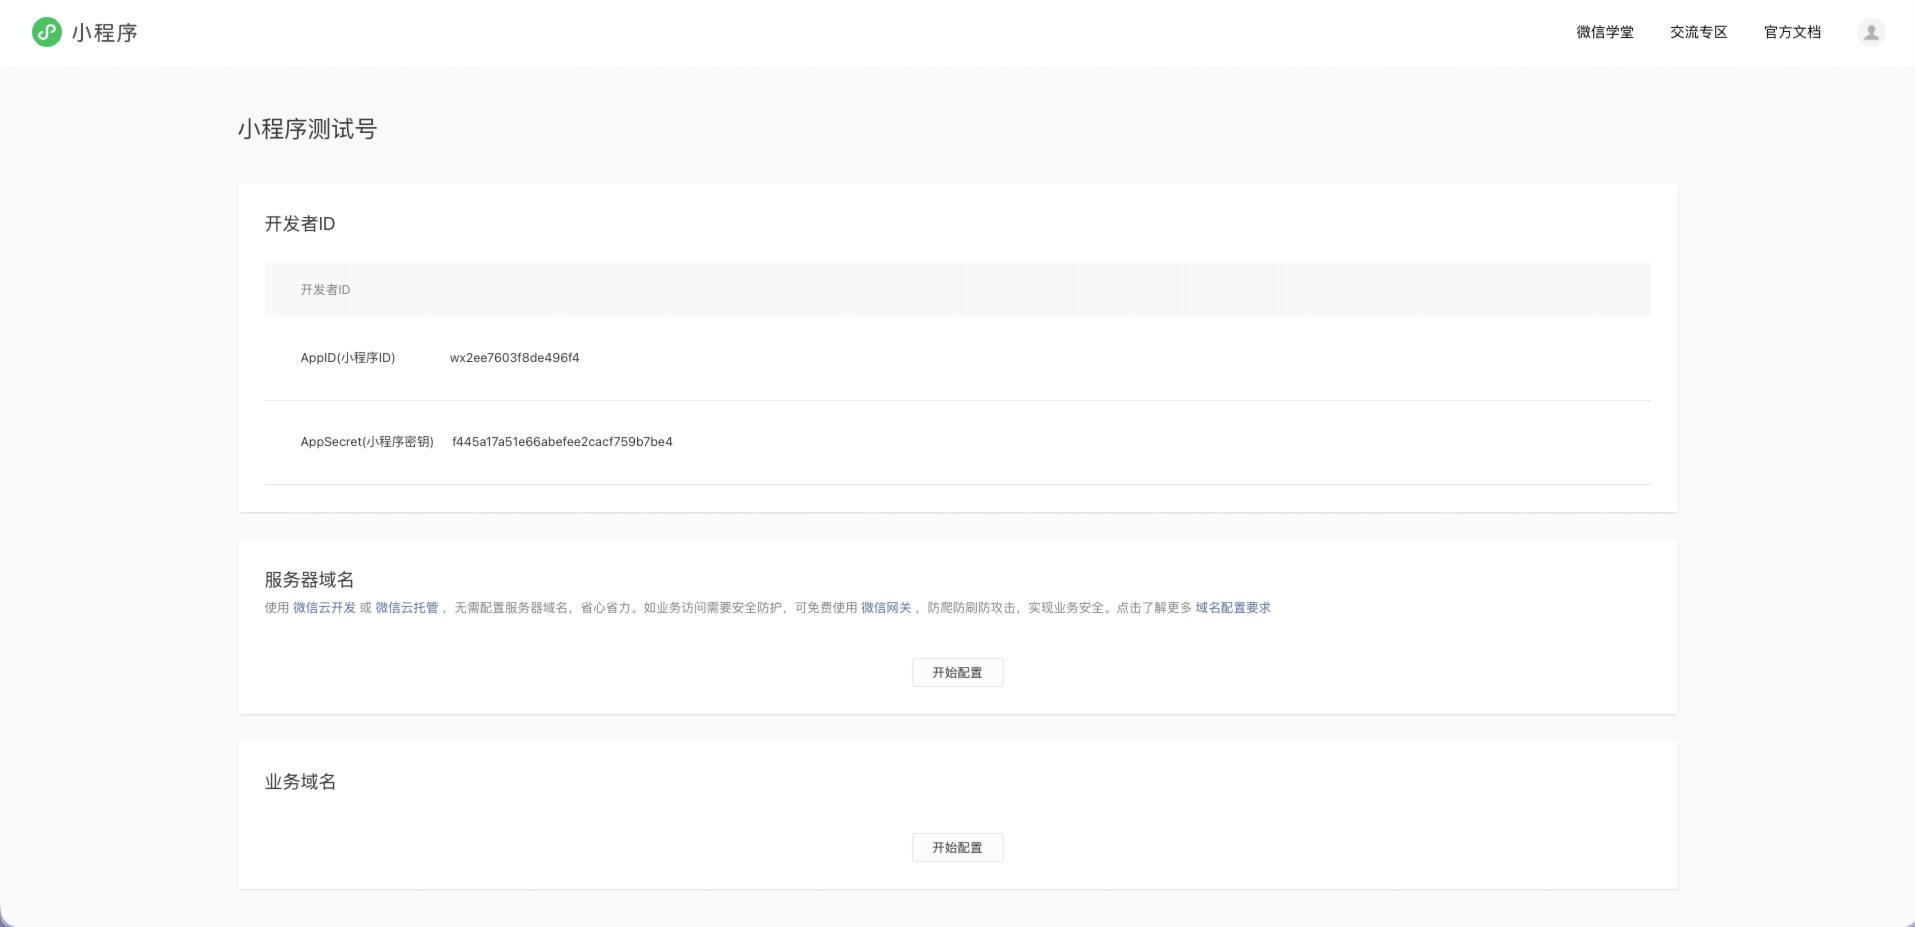The width and height of the screenshot is (1915, 927).
Task: Click the 服务器域名 section heading
Action: pyautogui.click(x=309, y=580)
